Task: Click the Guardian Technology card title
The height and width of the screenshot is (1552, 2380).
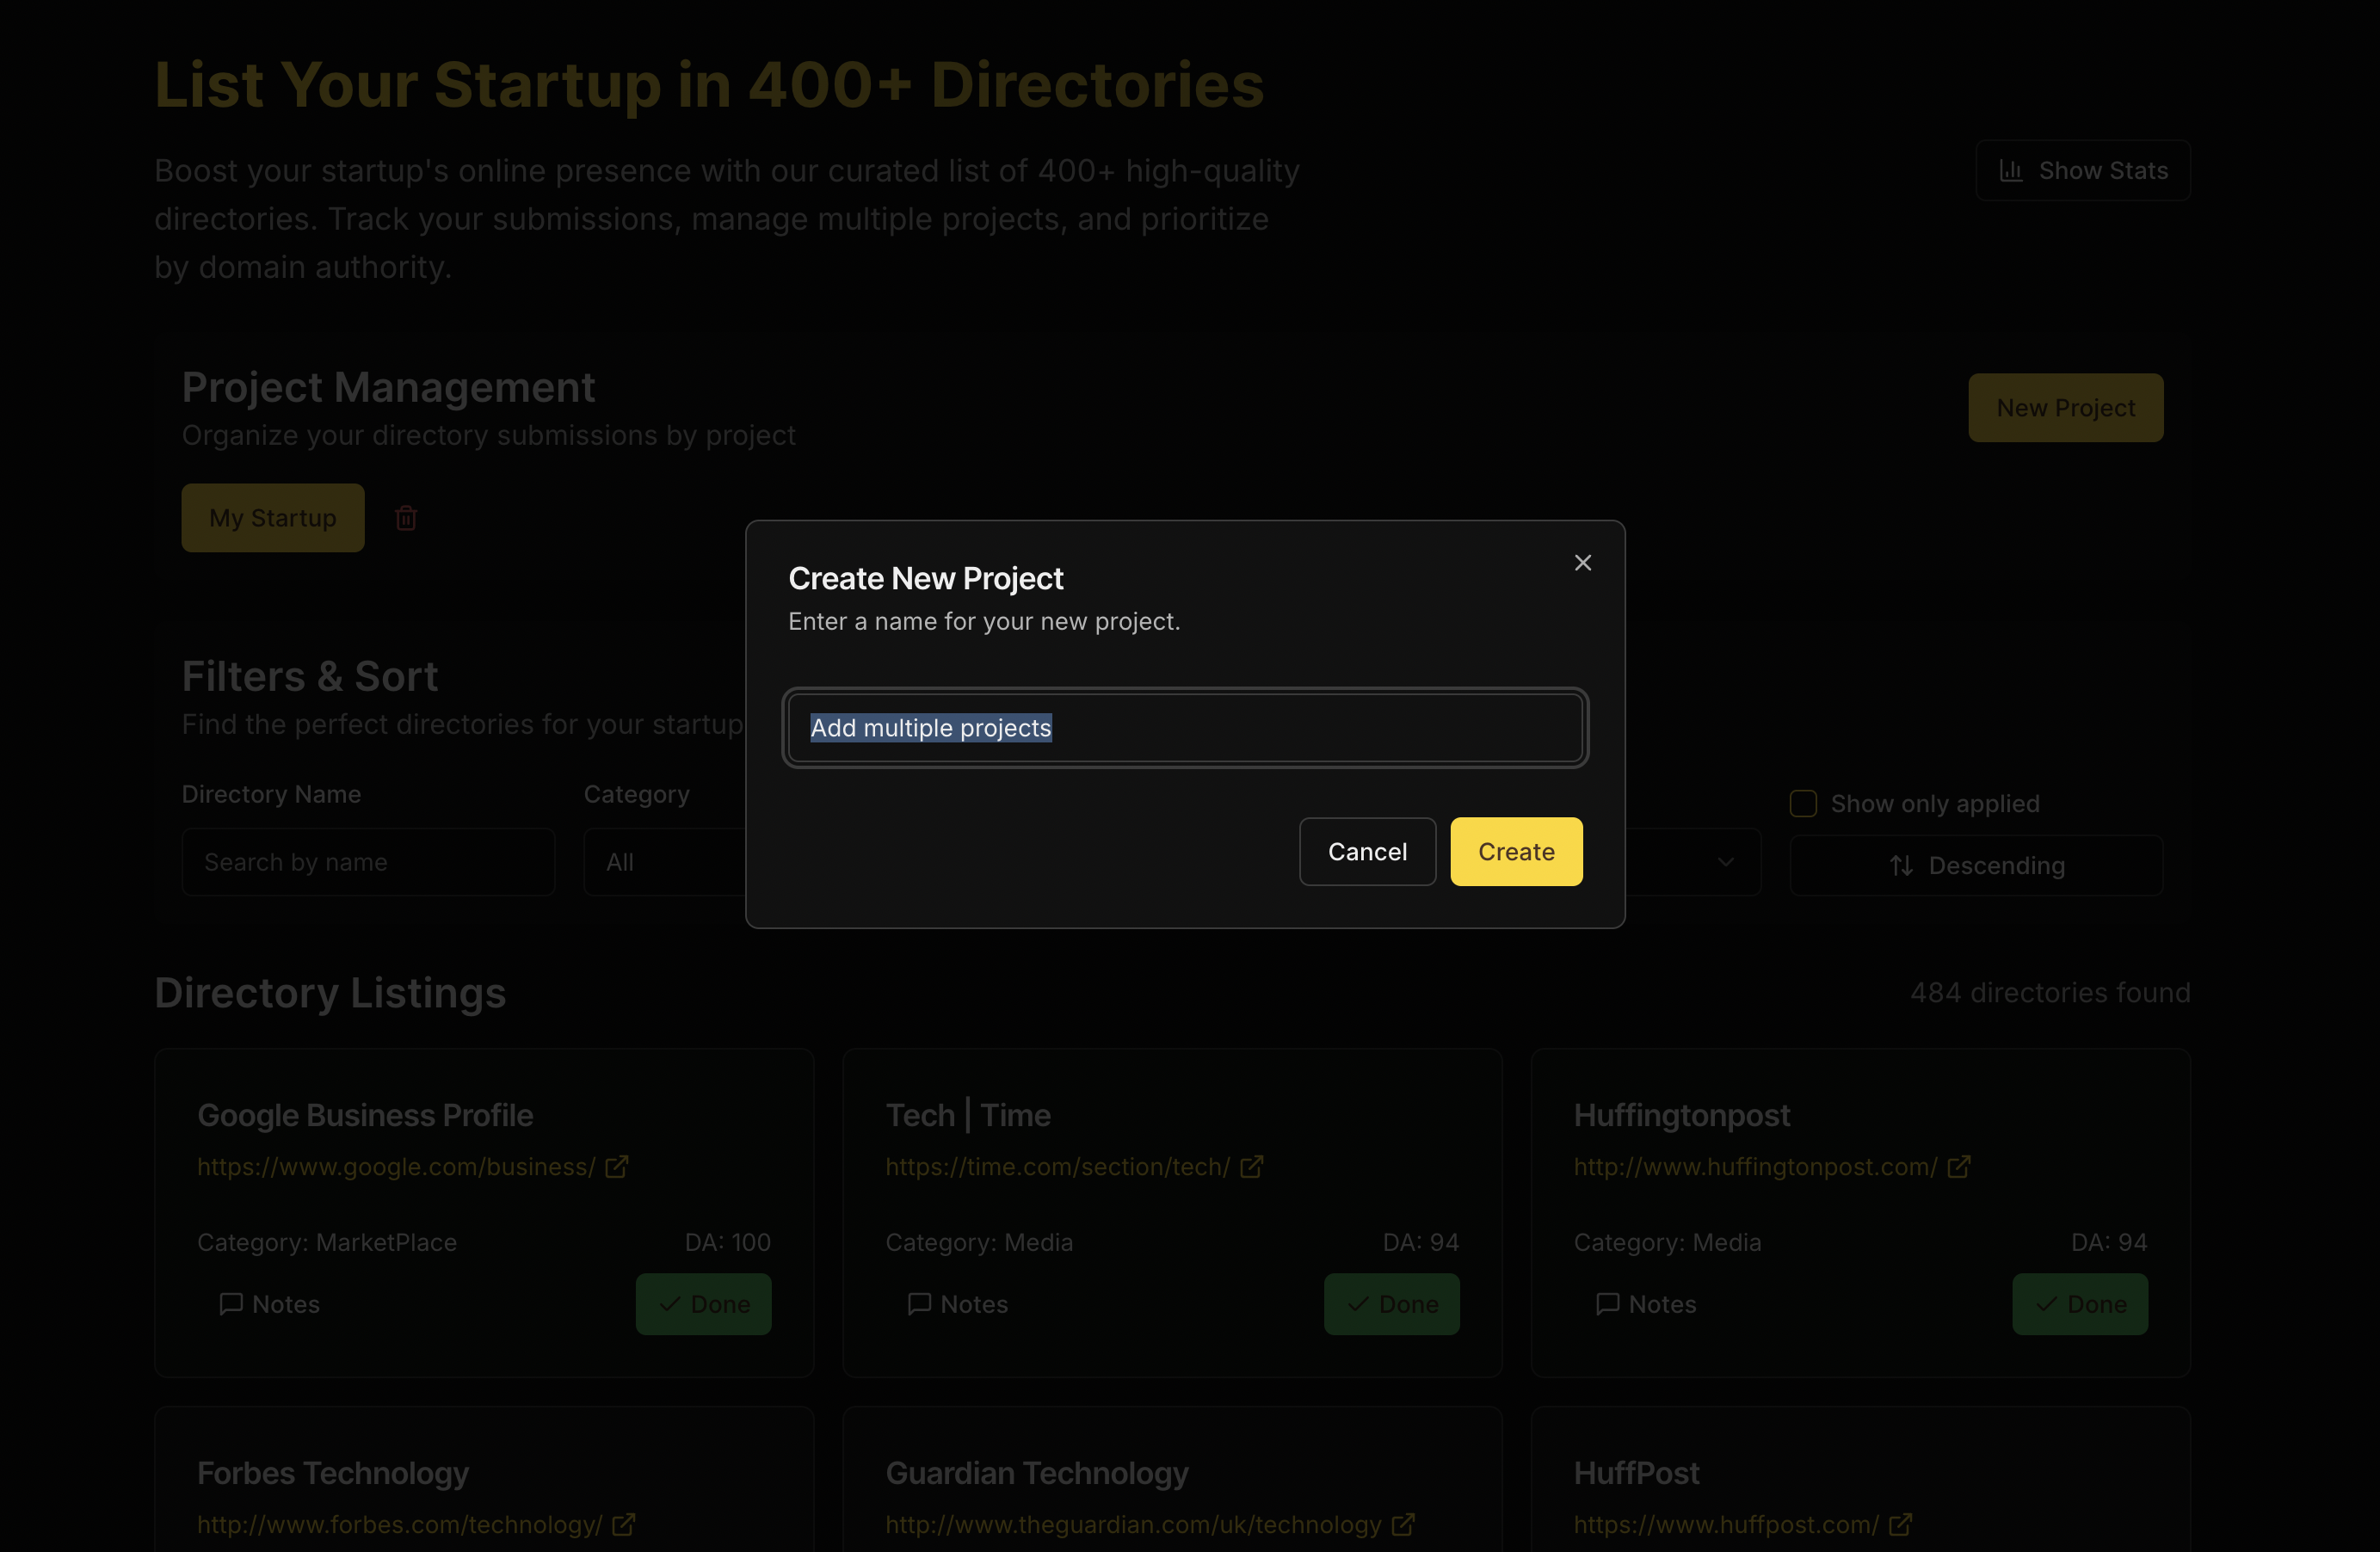Action: pyautogui.click(x=1037, y=1473)
